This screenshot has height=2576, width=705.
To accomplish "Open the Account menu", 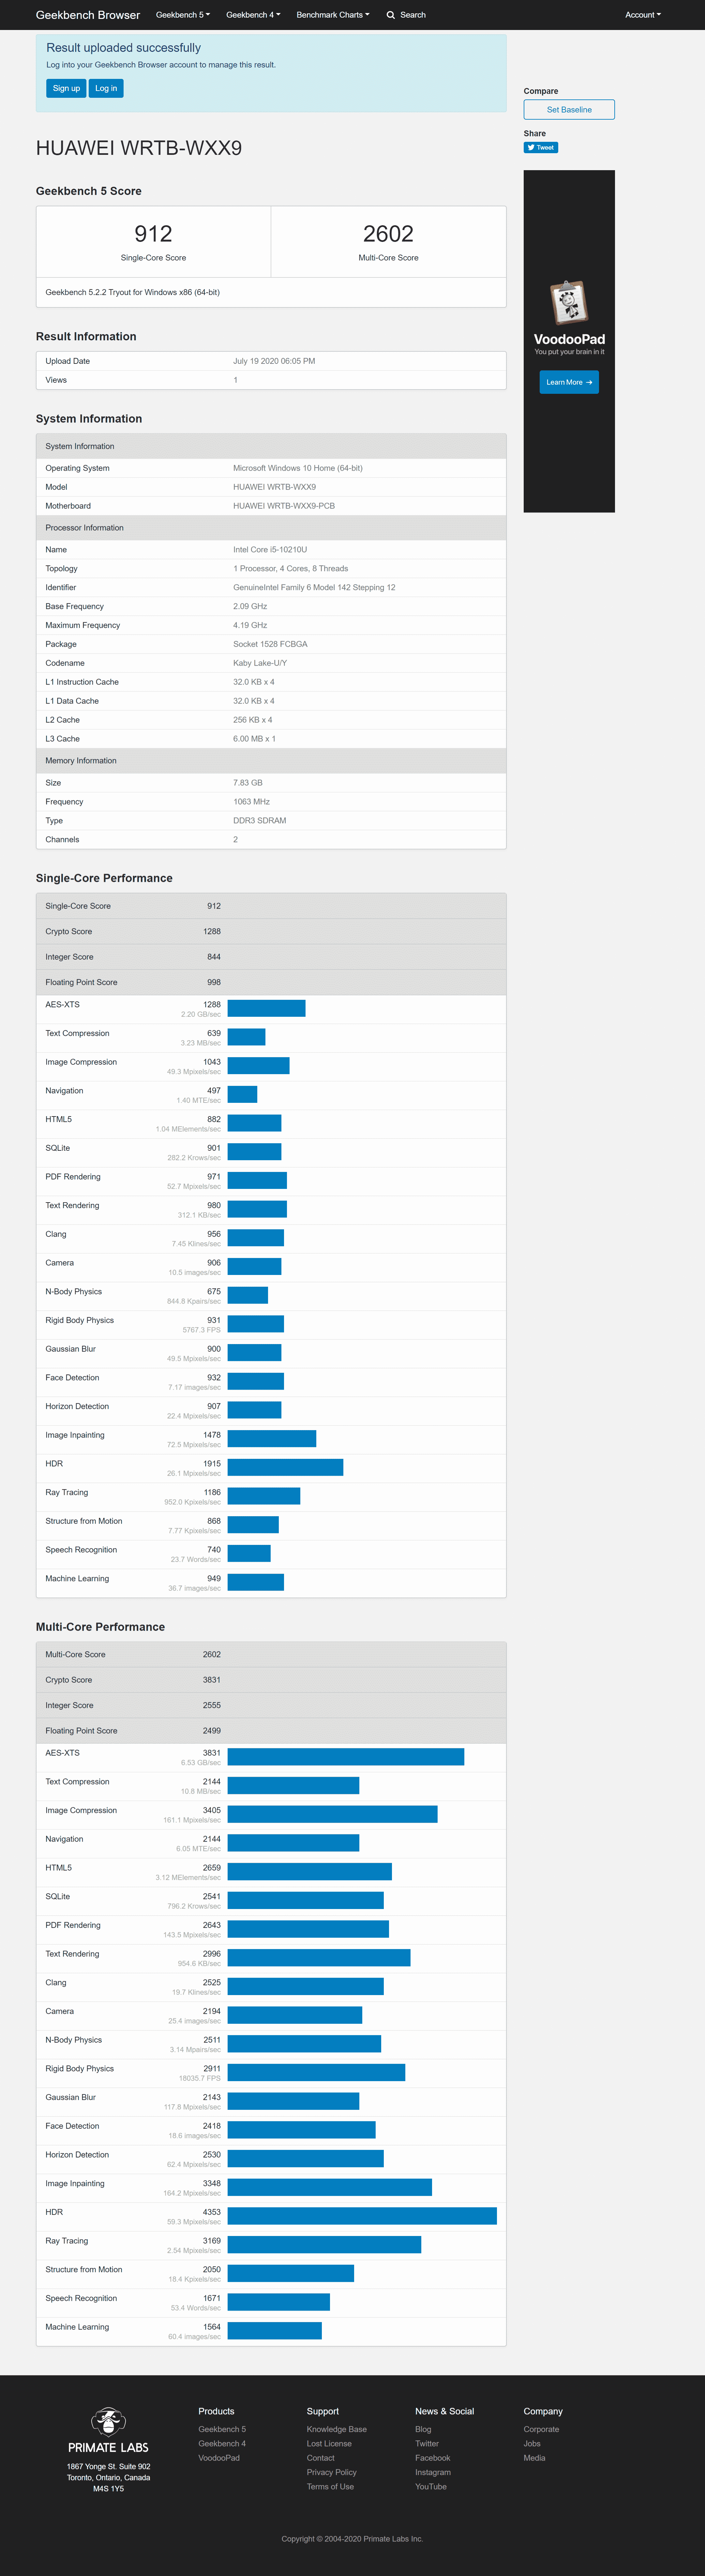I will (642, 15).
